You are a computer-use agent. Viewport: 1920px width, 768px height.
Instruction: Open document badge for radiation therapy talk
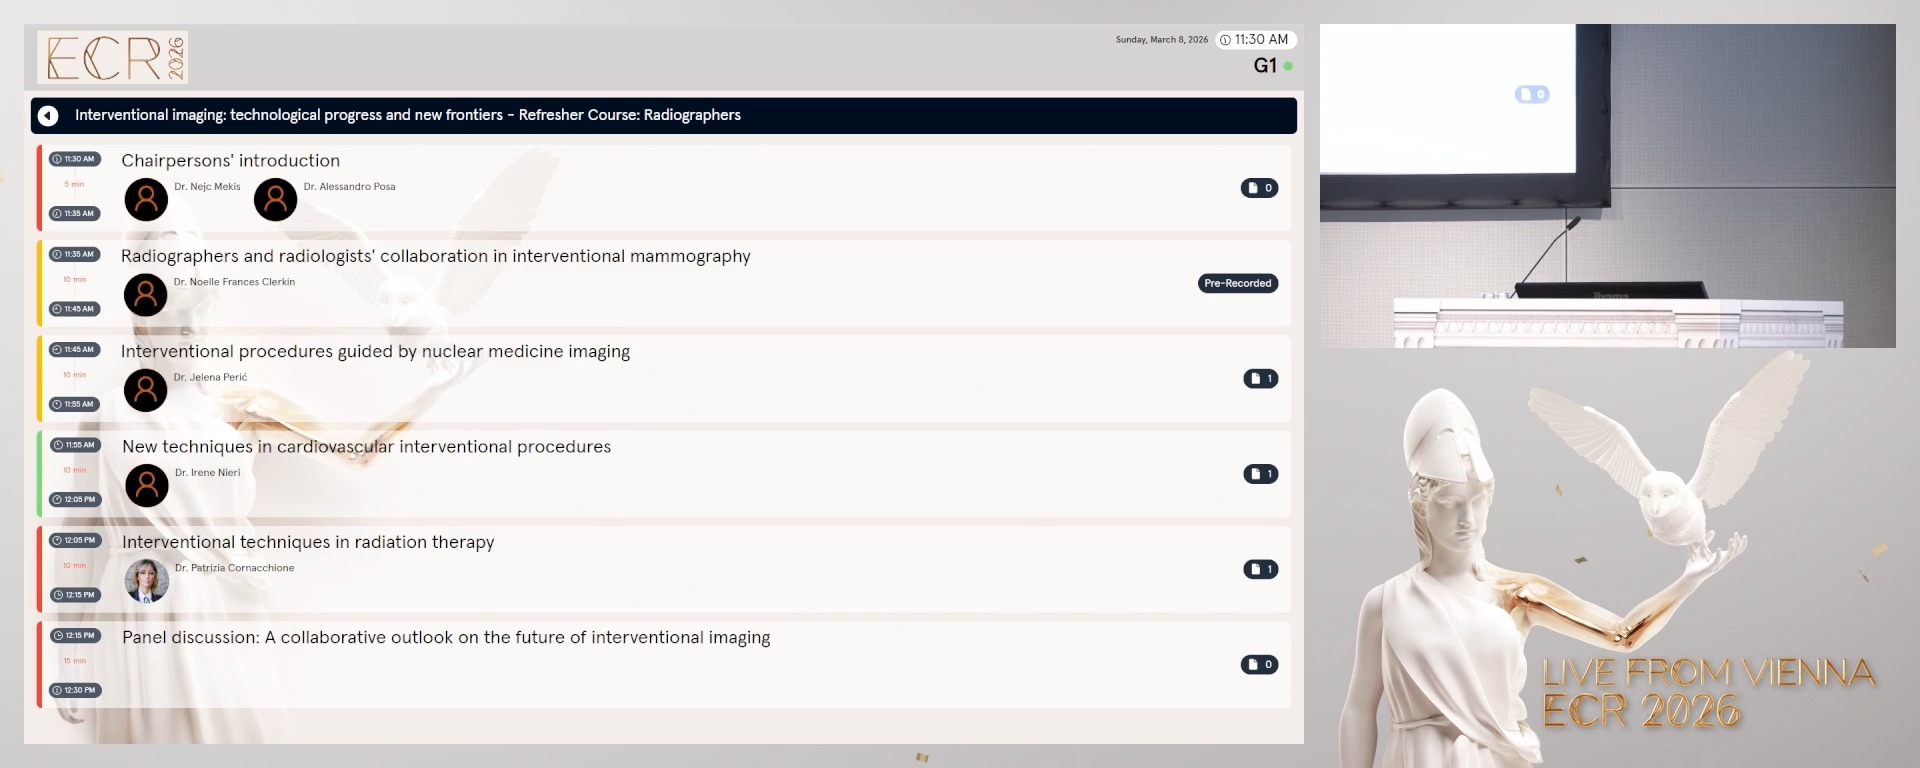point(1260,569)
